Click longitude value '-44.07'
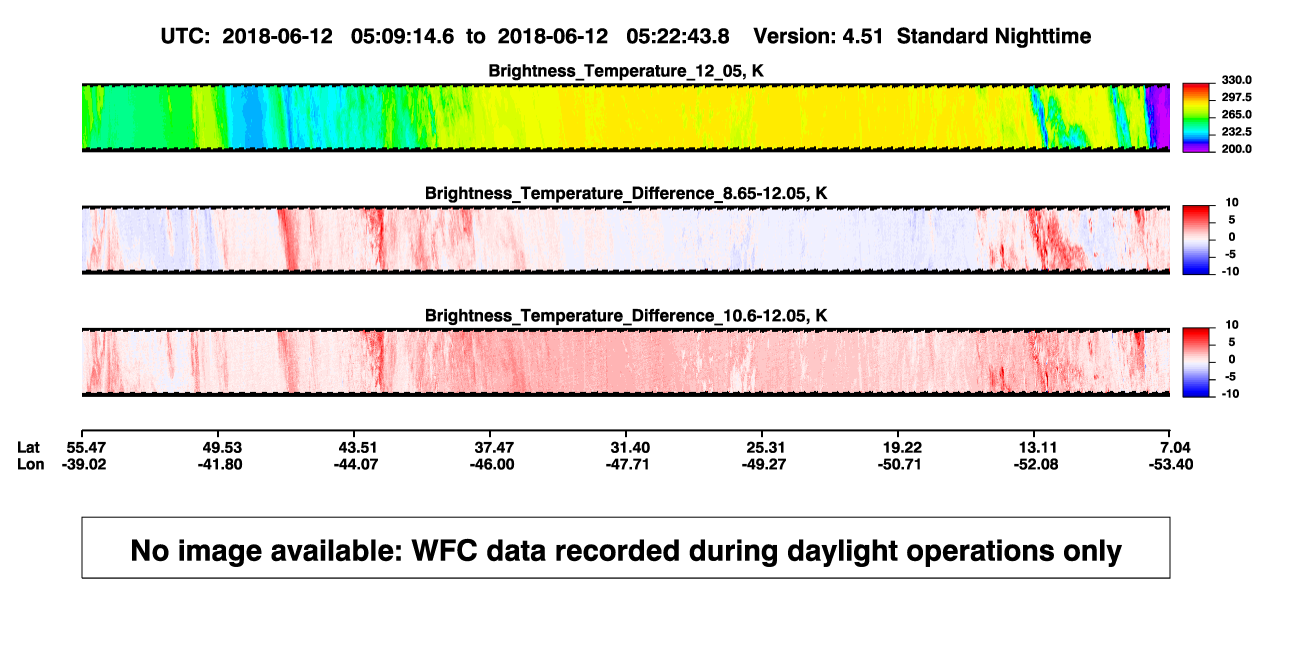Viewport: 1300px width, 667px height. (x=357, y=464)
